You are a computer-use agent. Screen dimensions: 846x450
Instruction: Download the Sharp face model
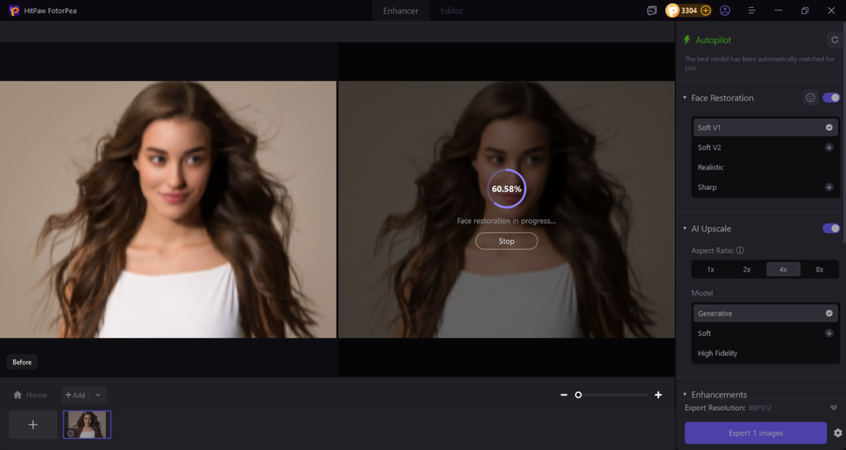[x=829, y=187]
